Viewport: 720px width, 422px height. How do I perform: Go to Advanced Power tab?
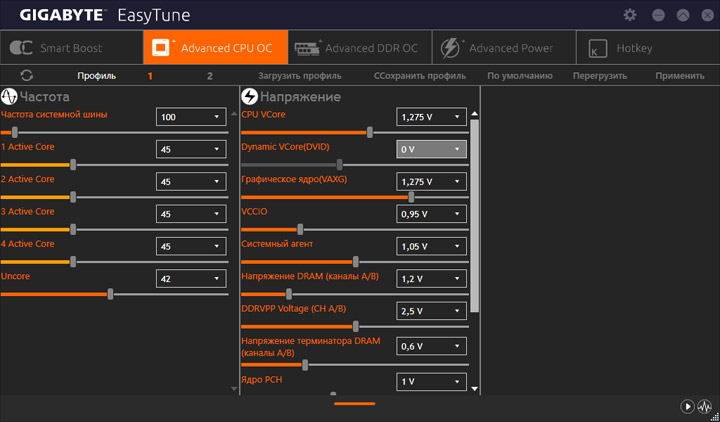tap(504, 47)
